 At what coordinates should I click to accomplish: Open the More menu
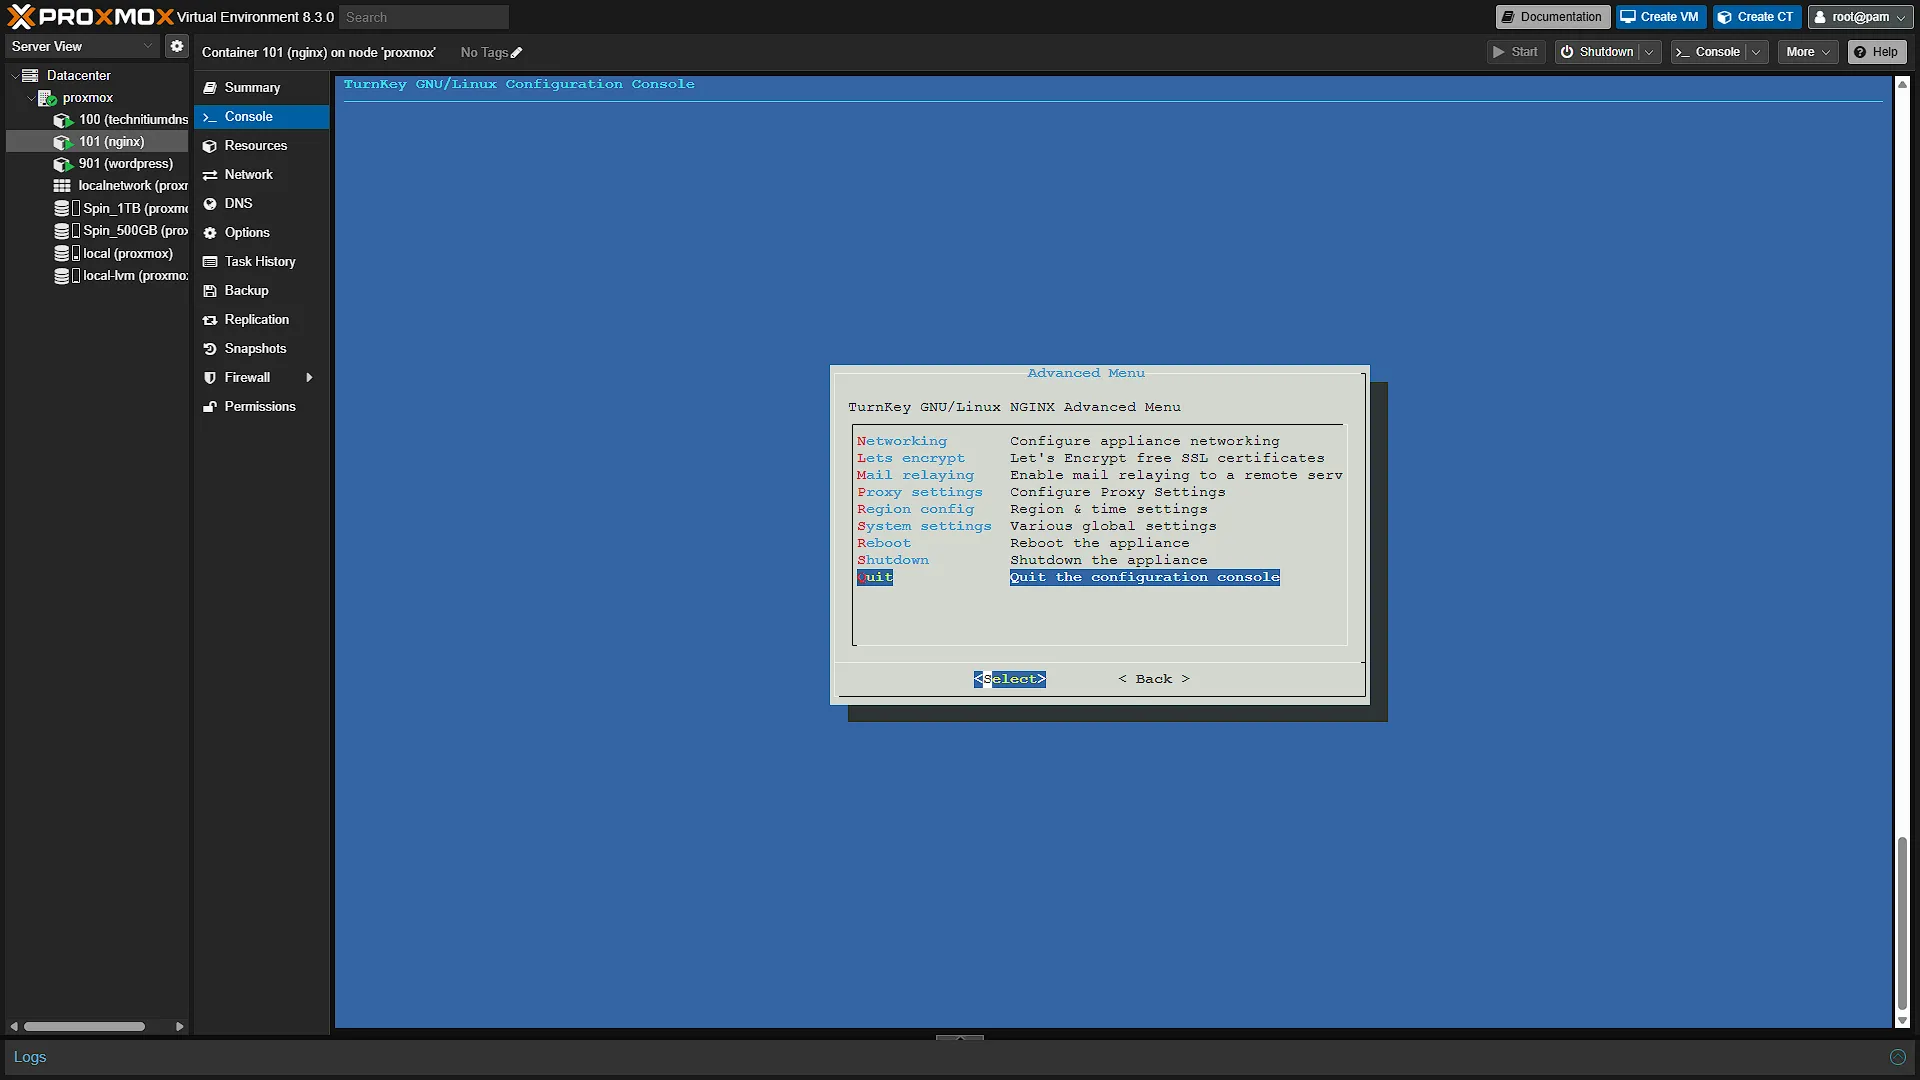tap(1808, 52)
